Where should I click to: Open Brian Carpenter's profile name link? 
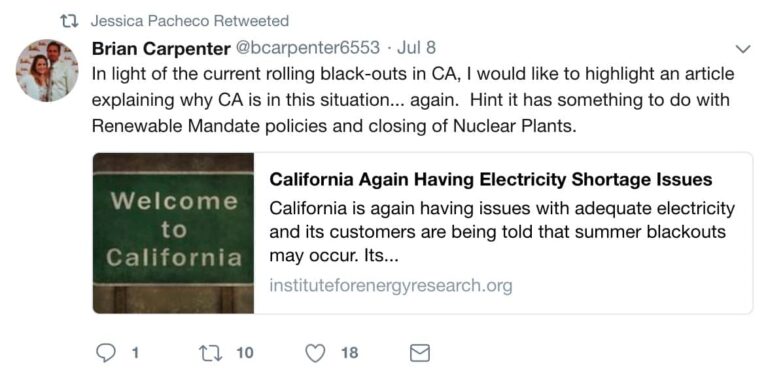click(x=161, y=48)
